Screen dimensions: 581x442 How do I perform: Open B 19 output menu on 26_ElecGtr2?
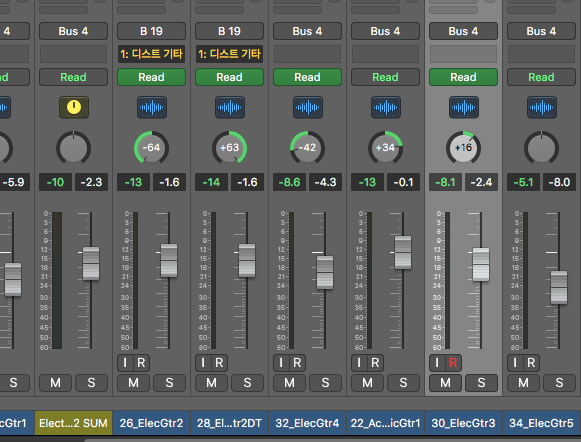152,31
